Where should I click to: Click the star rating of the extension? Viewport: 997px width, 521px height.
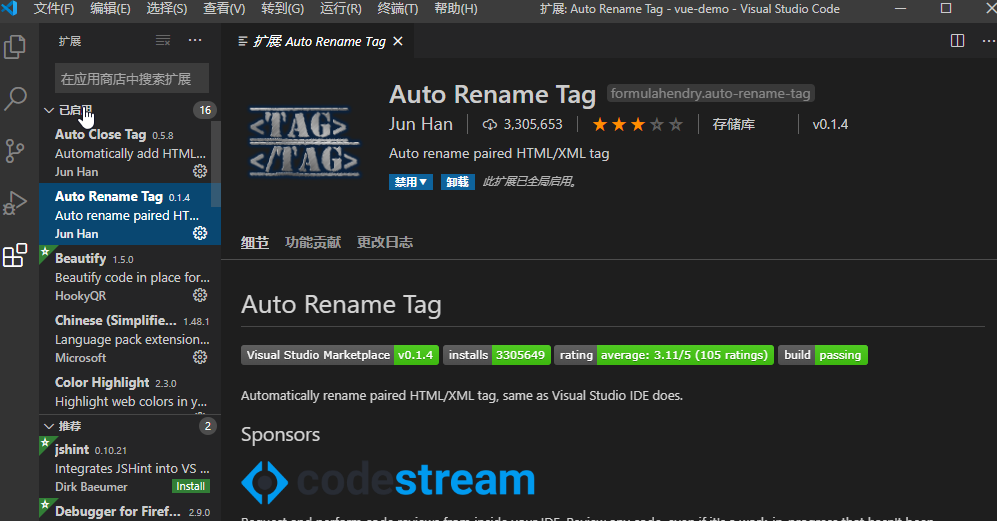click(x=637, y=125)
